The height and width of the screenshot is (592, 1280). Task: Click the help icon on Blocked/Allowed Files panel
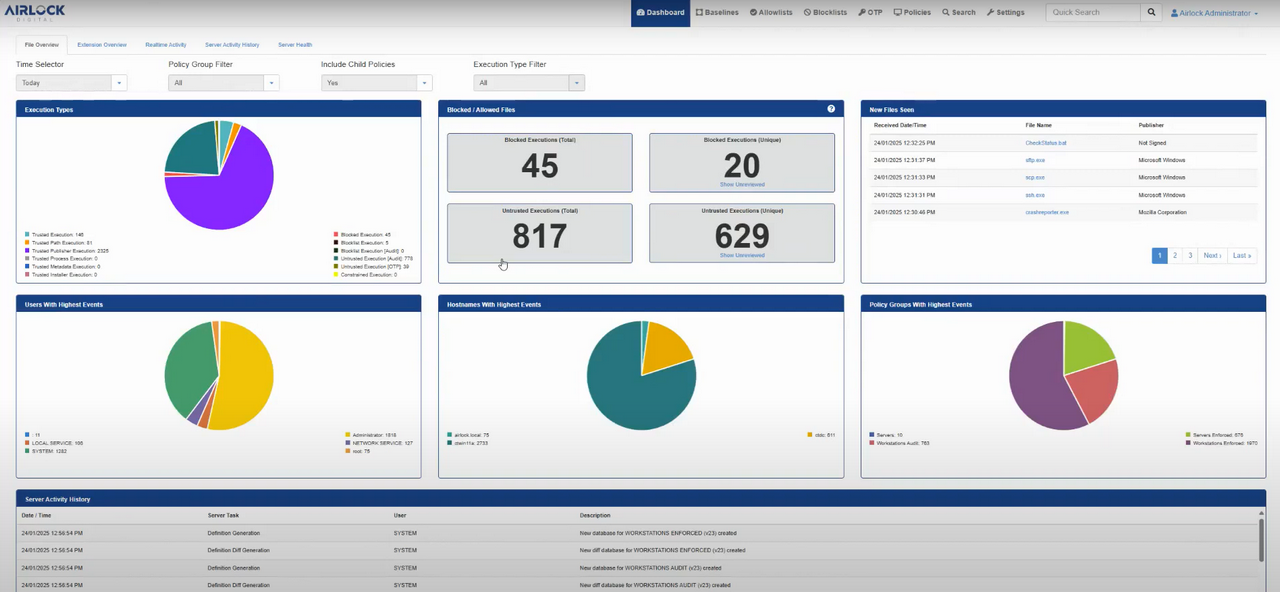(831, 108)
